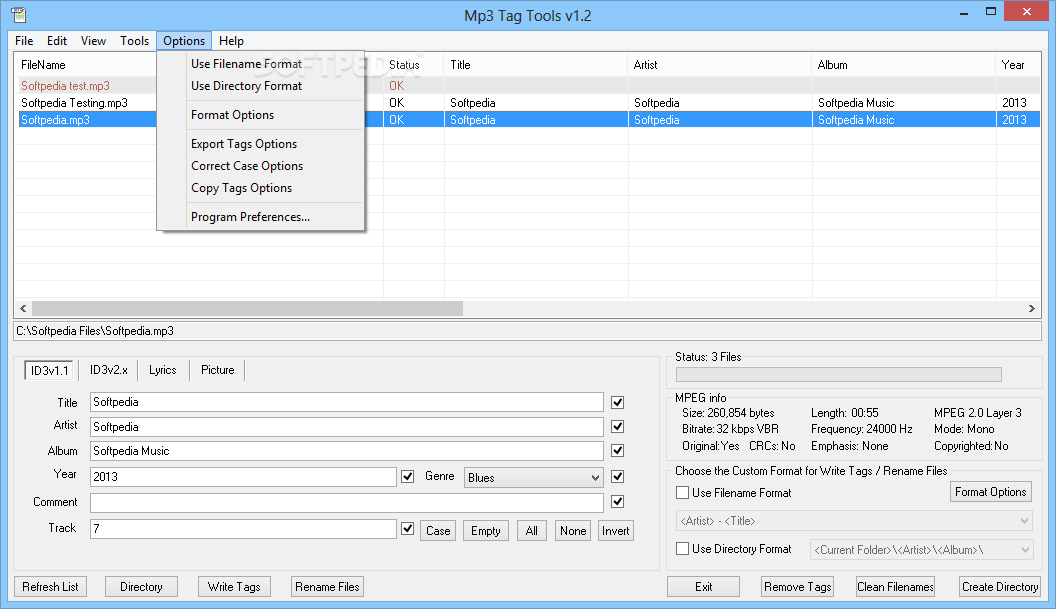
Task: Click in the Artist input field
Action: pyautogui.click(x=347, y=427)
